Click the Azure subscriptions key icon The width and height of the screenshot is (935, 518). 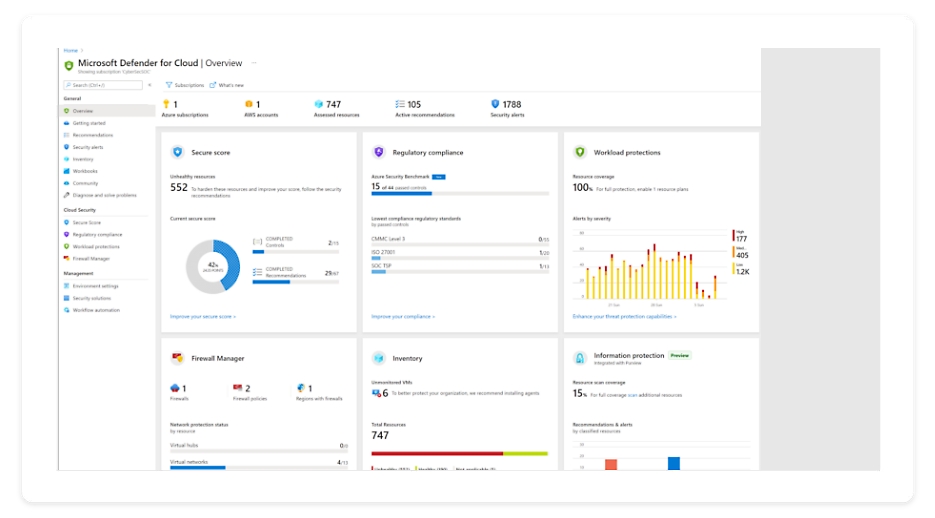(x=166, y=104)
